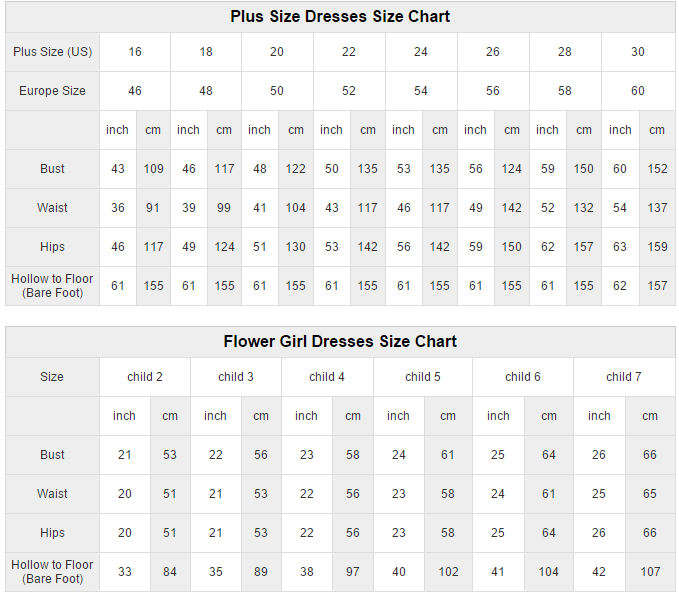The width and height of the screenshot is (679, 597).
Task: Click flower girl Hollow to Floor label
Action: point(52,572)
